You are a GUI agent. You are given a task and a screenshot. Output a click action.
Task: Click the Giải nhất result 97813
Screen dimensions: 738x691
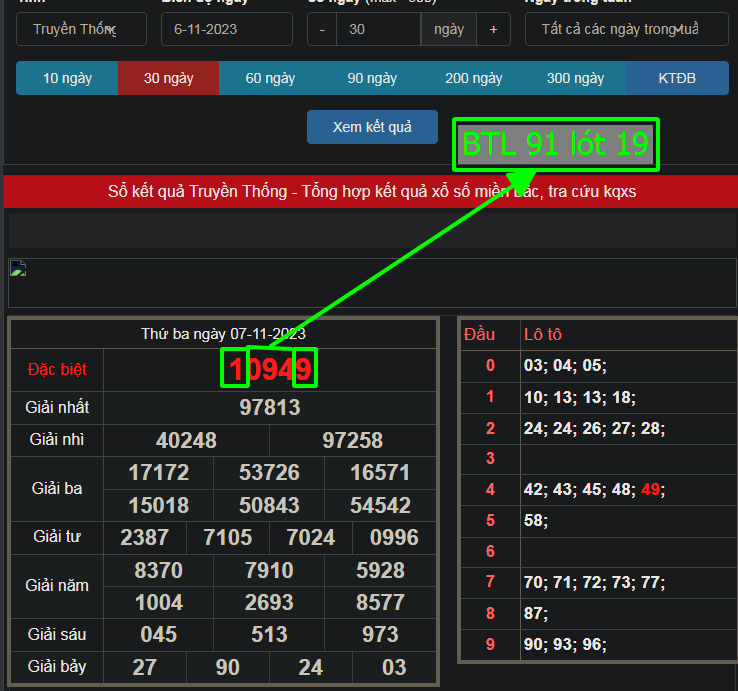270,407
